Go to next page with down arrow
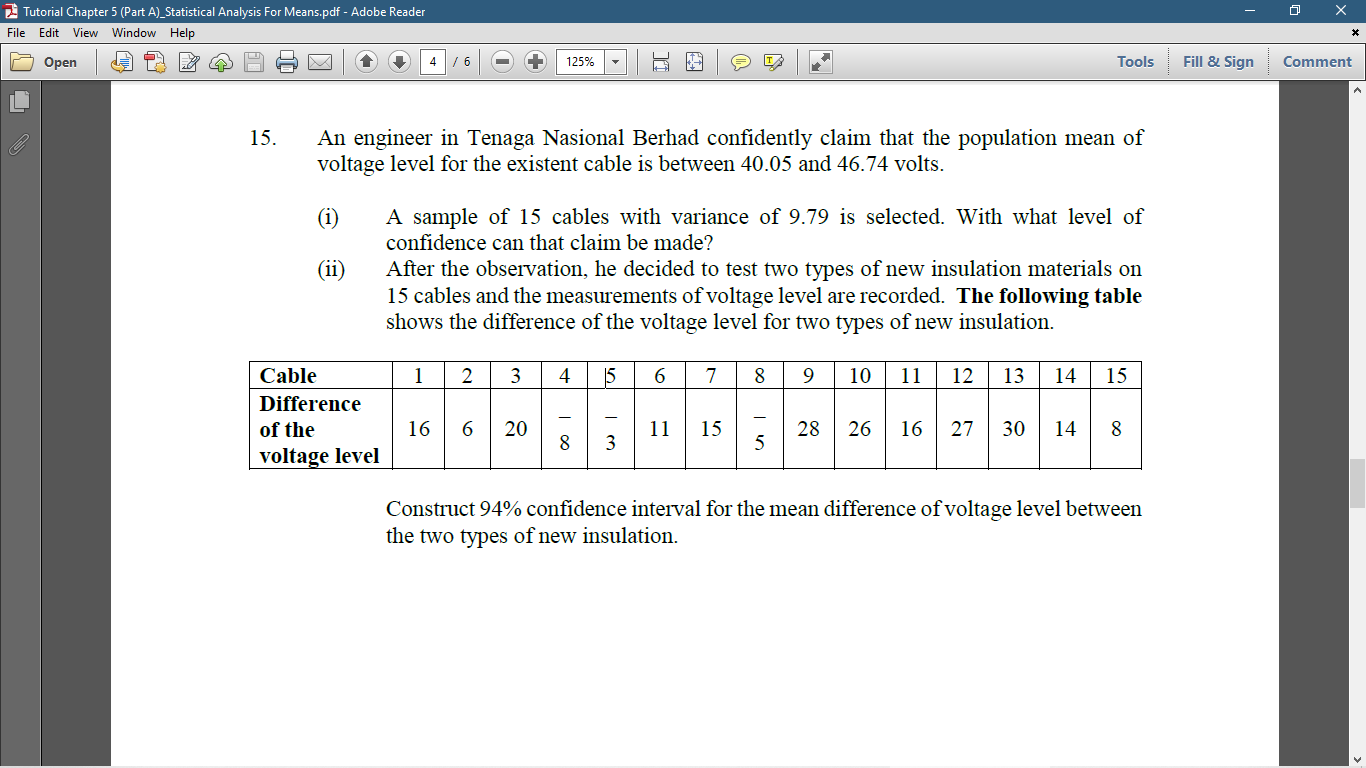The width and height of the screenshot is (1366, 768). (x=399, y=62)
